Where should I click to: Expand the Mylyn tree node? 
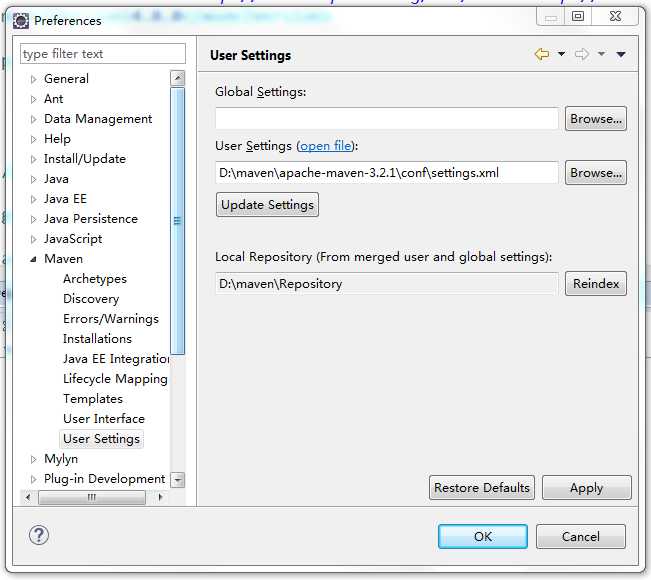(34, 459)
